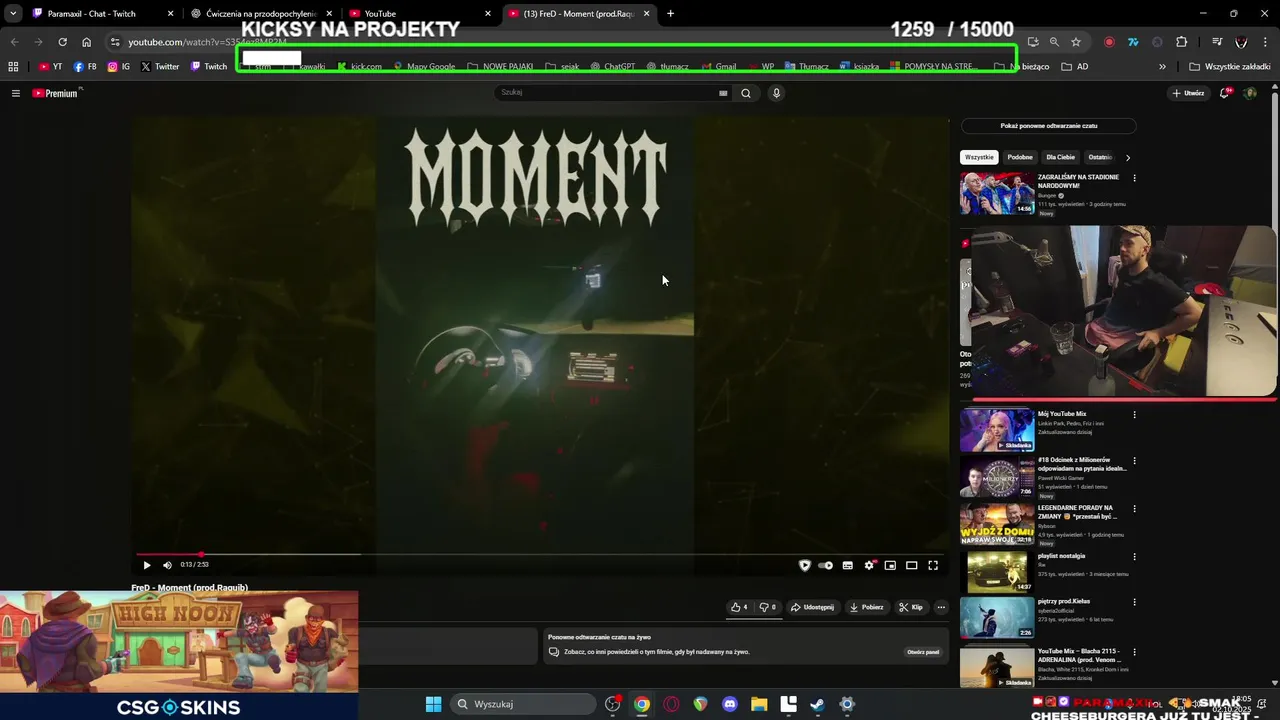Screen dimensions: 1280x720
Task: Open Steam from the taskbar
Action: [x=817, y=704]
